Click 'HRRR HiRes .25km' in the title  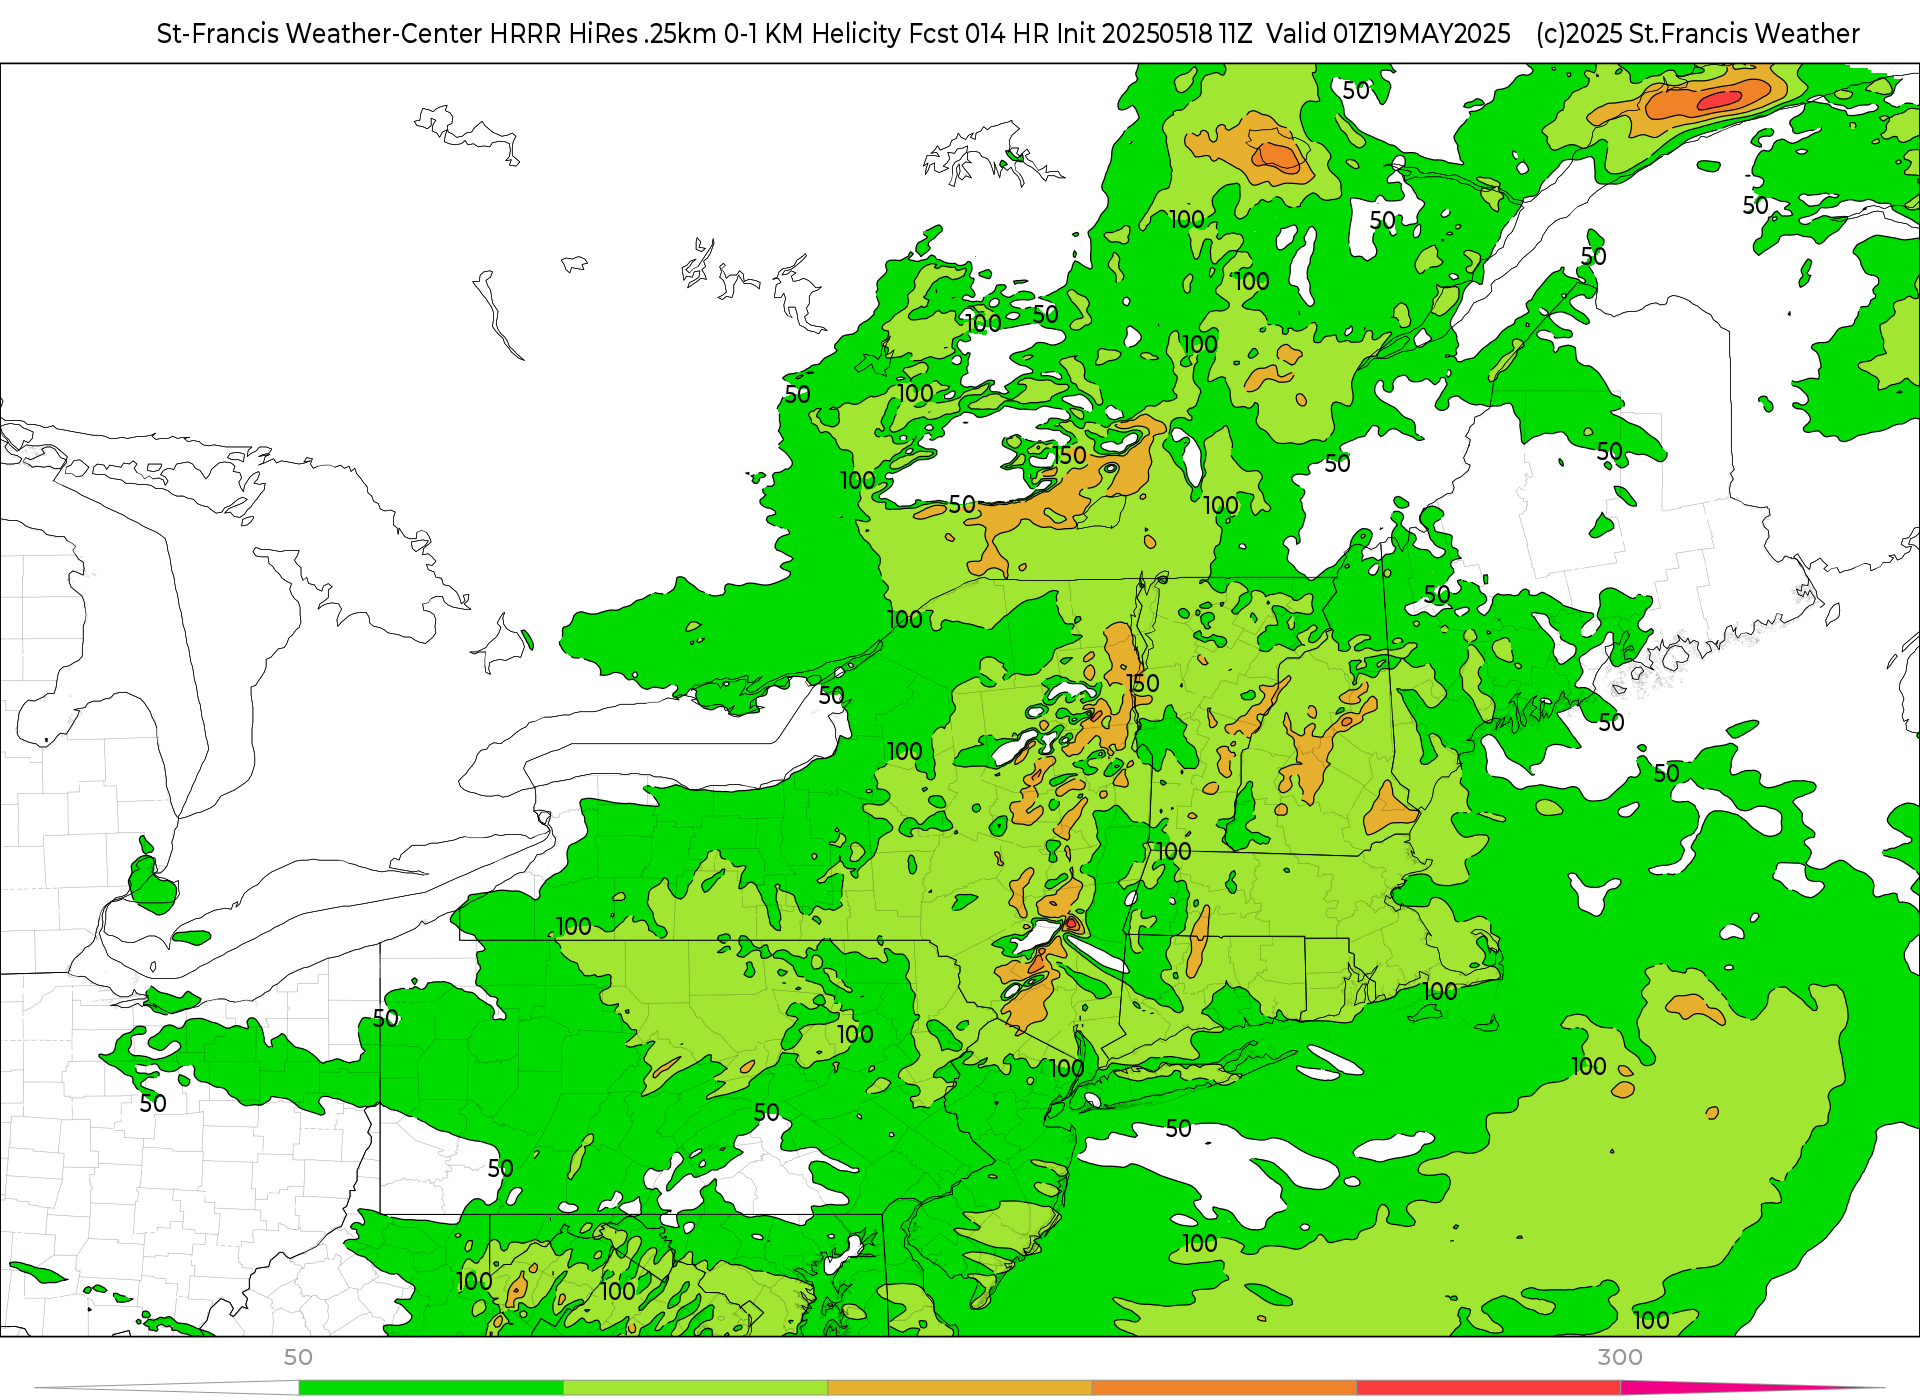click(x=603, y=34)
